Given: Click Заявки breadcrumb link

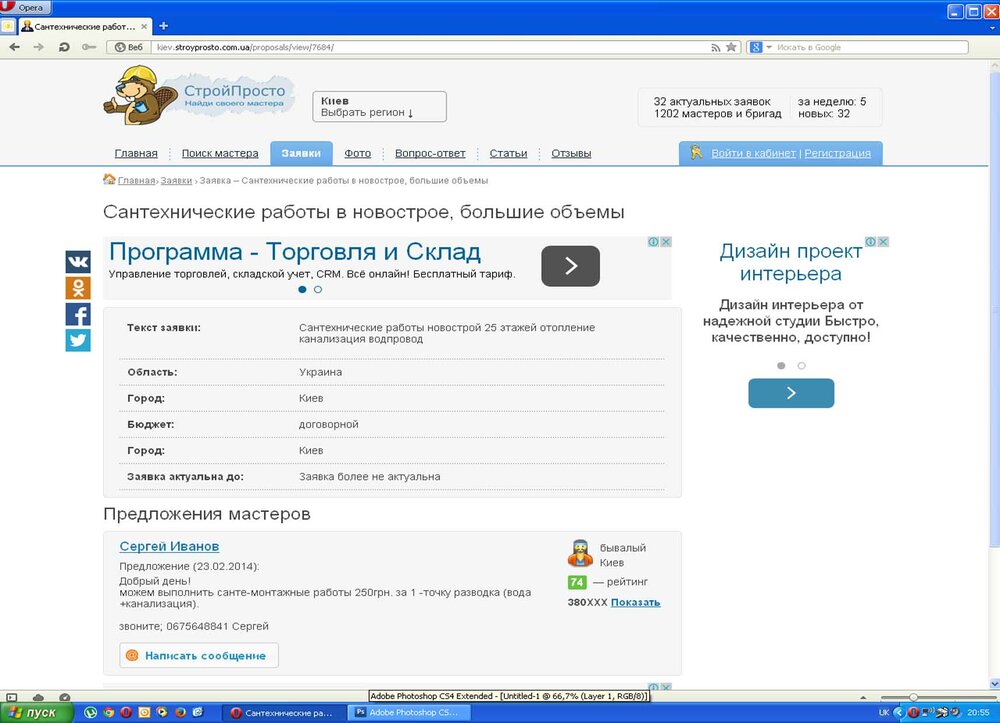Looking at the screenshot, I should (176, 180).
